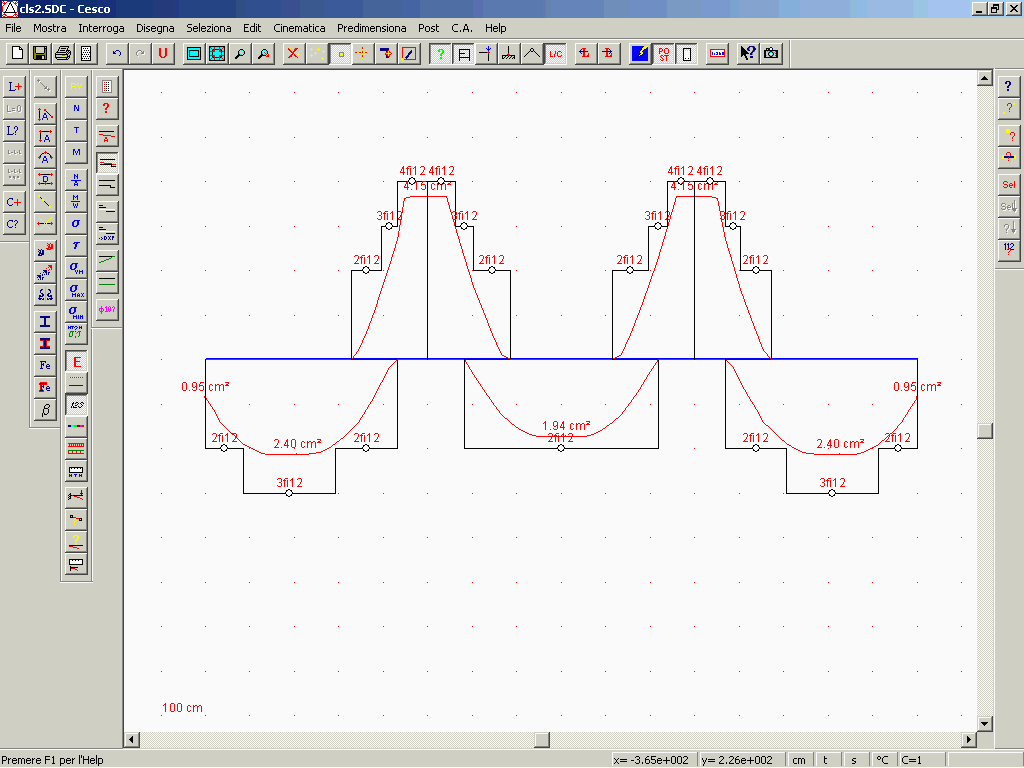Expand the Interroga menu
1024x768 pixels.
coord(101,28)
